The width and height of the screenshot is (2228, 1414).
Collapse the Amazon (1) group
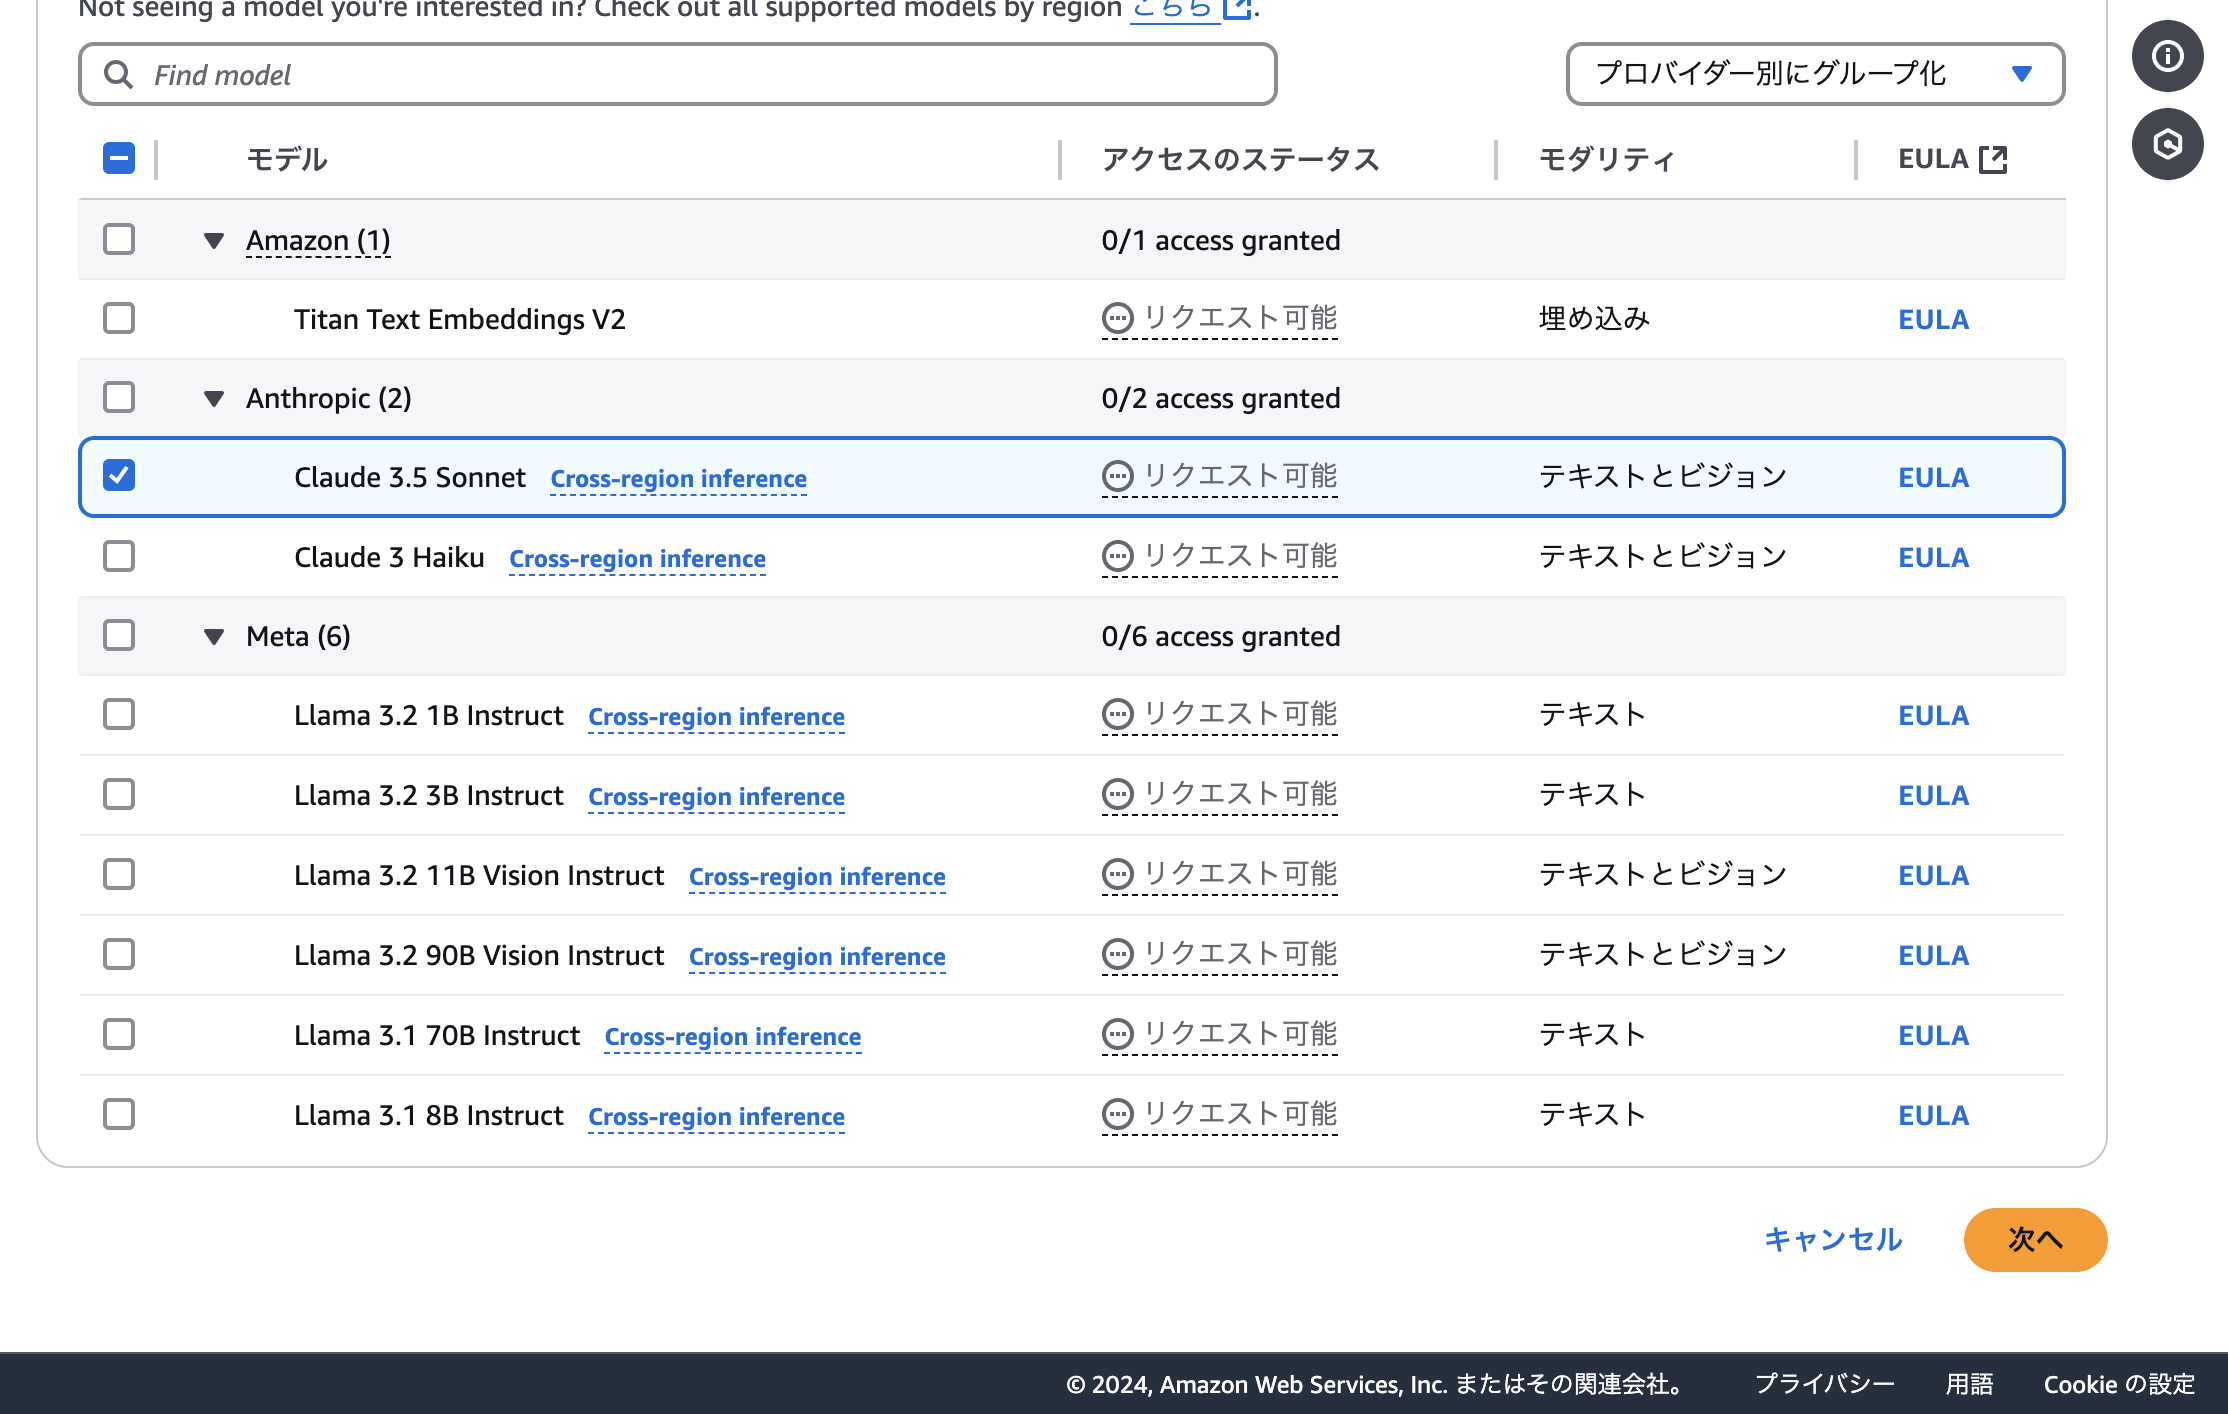click(x=213, y=240)
